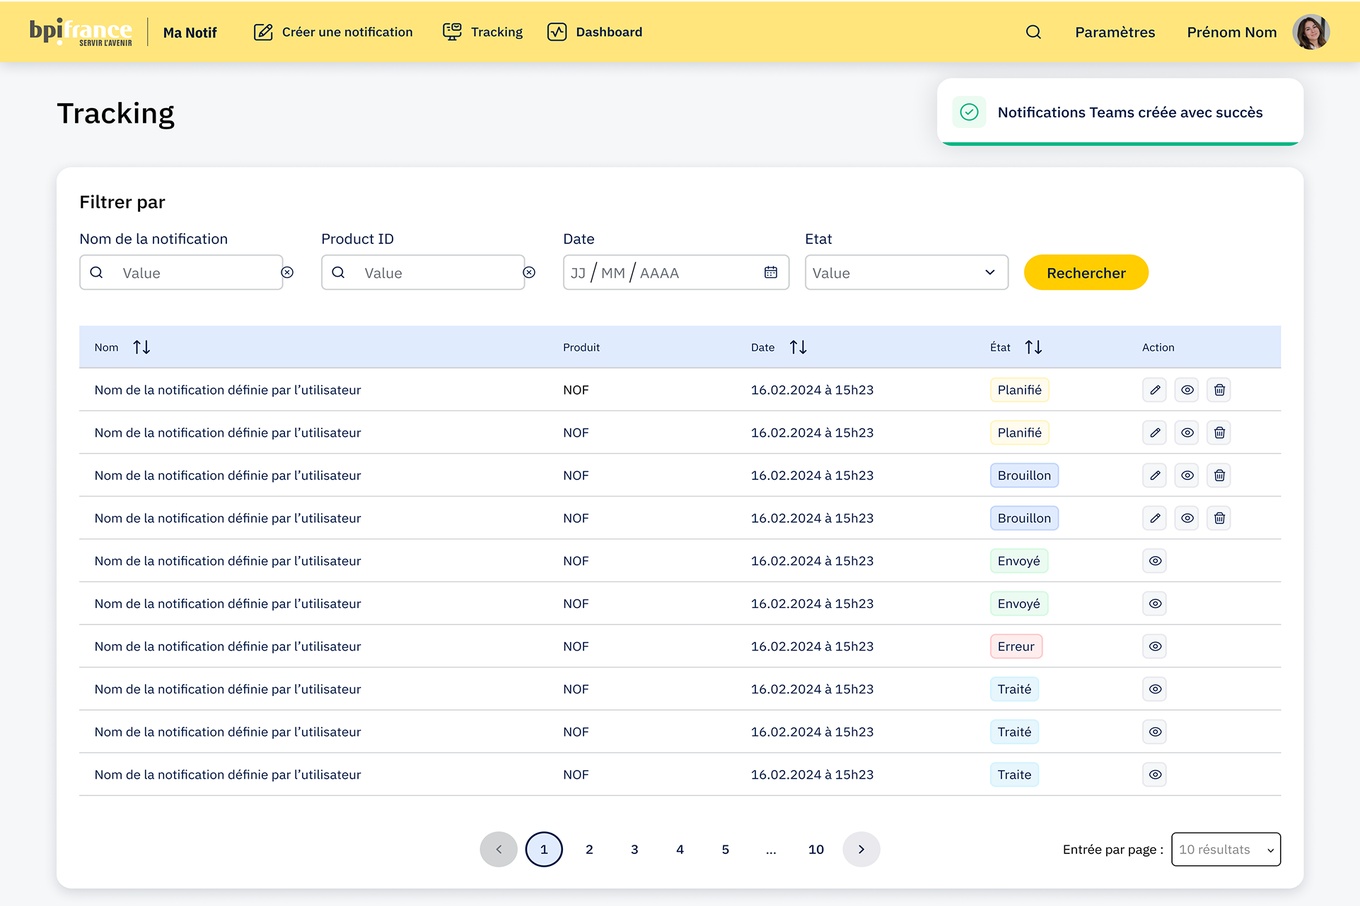Screen dimensions: 1360x906
Task: Click the Rechercher button
Action: coord(1086,272)
